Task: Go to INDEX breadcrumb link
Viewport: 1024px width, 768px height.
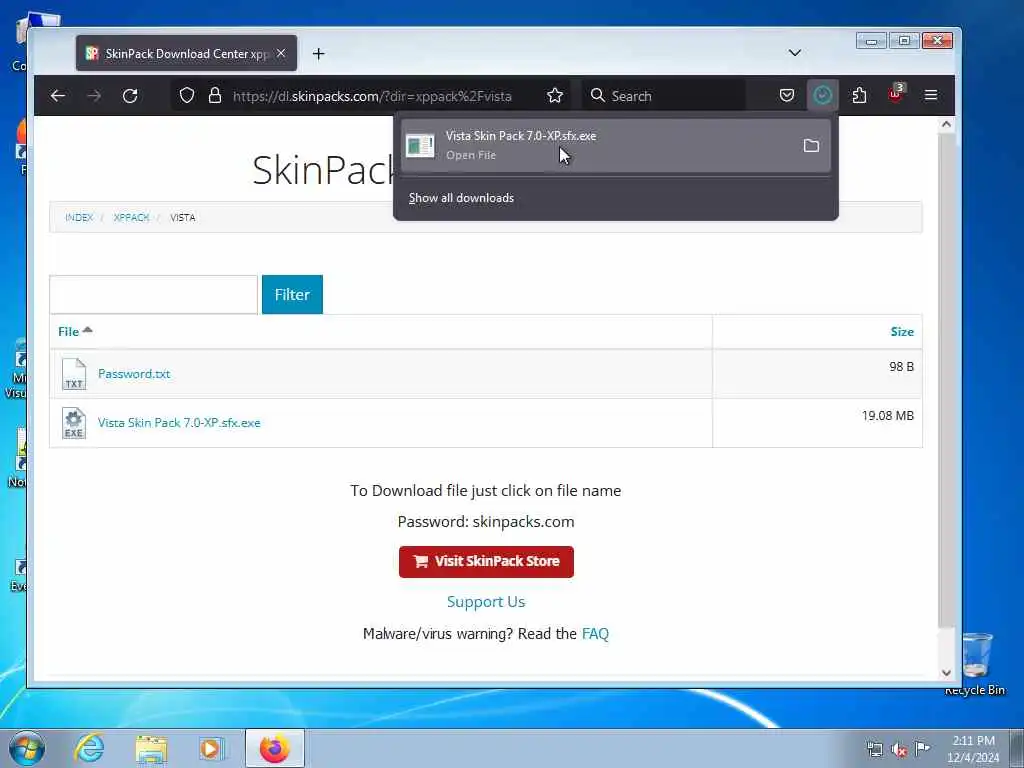Action: pos(79,217)
